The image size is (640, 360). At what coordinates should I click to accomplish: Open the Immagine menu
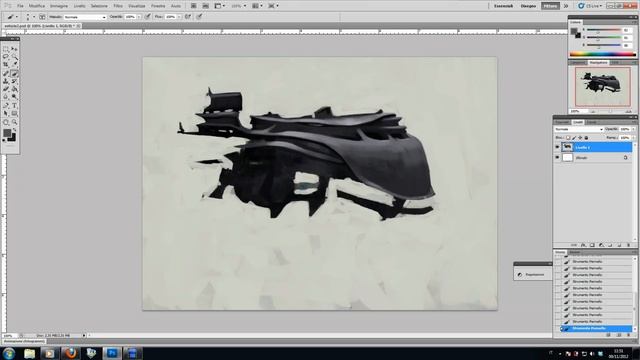point(59,6)
